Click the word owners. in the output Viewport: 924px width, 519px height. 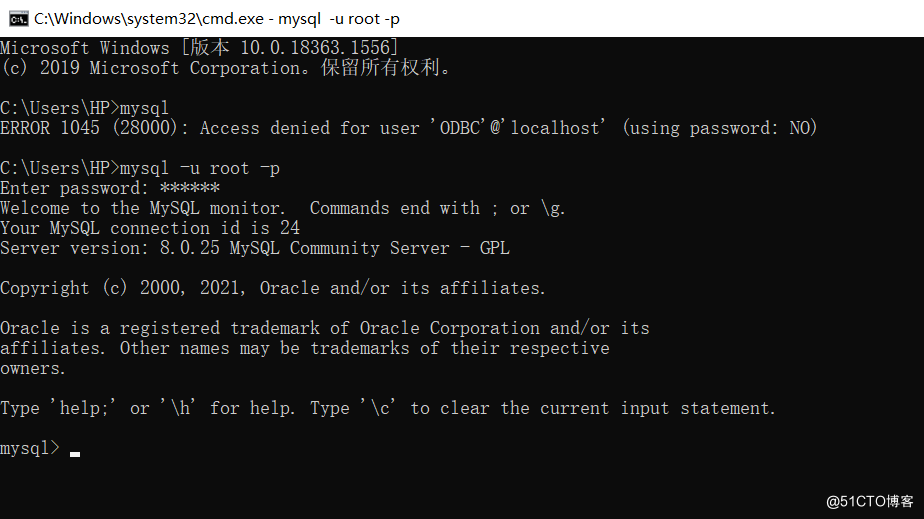tap(32, 369)
